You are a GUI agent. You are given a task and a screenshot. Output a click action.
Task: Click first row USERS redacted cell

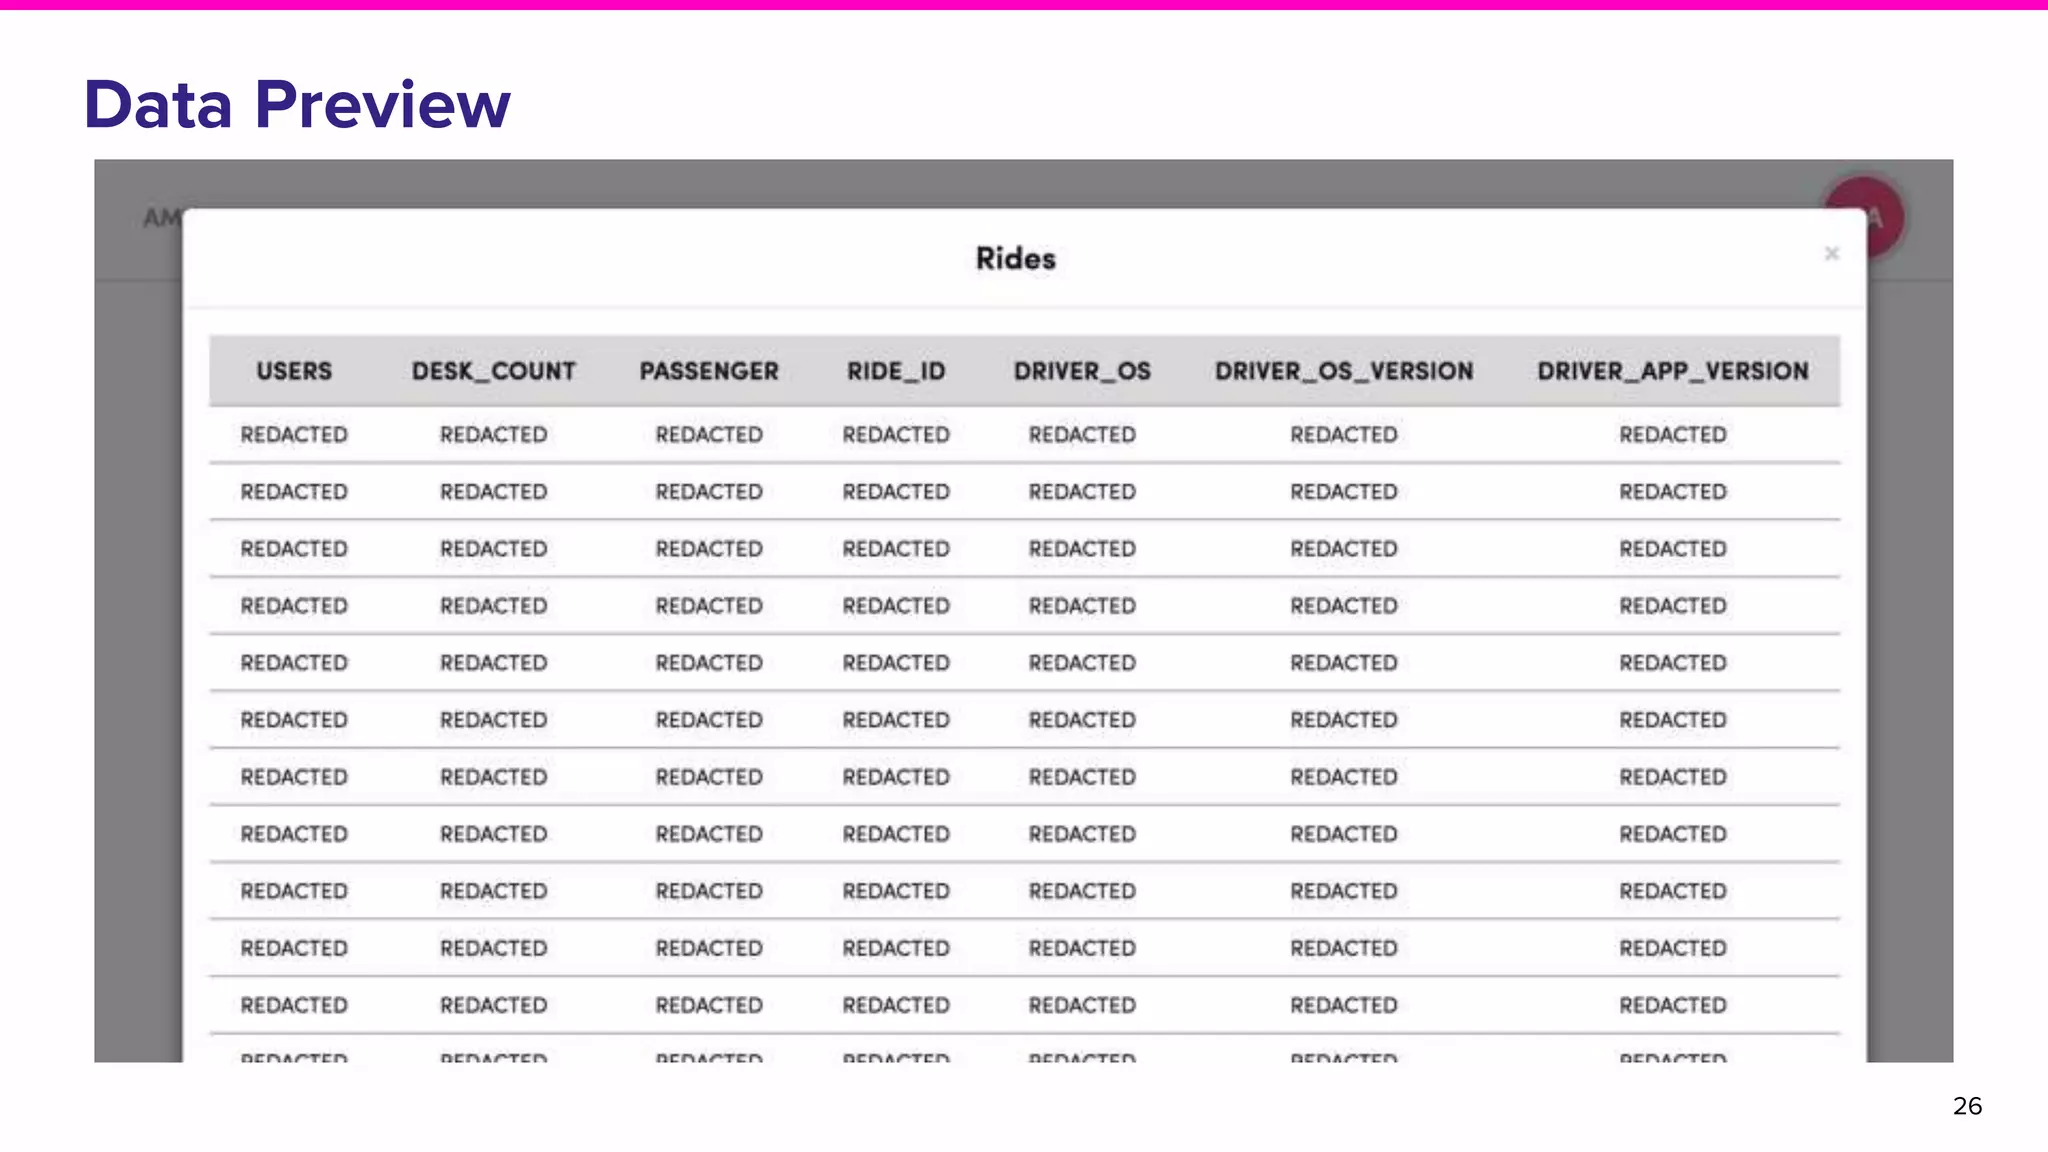(294, 435)
